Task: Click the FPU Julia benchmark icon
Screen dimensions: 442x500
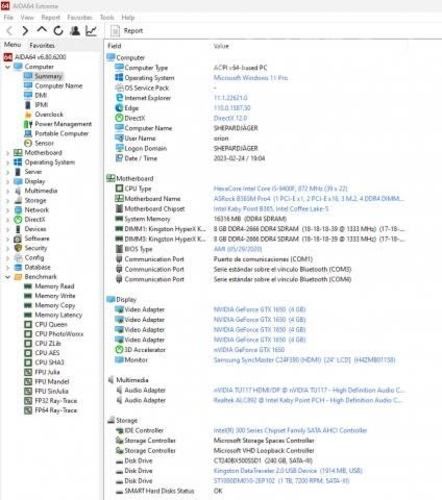Action: (x=28, y=372)
